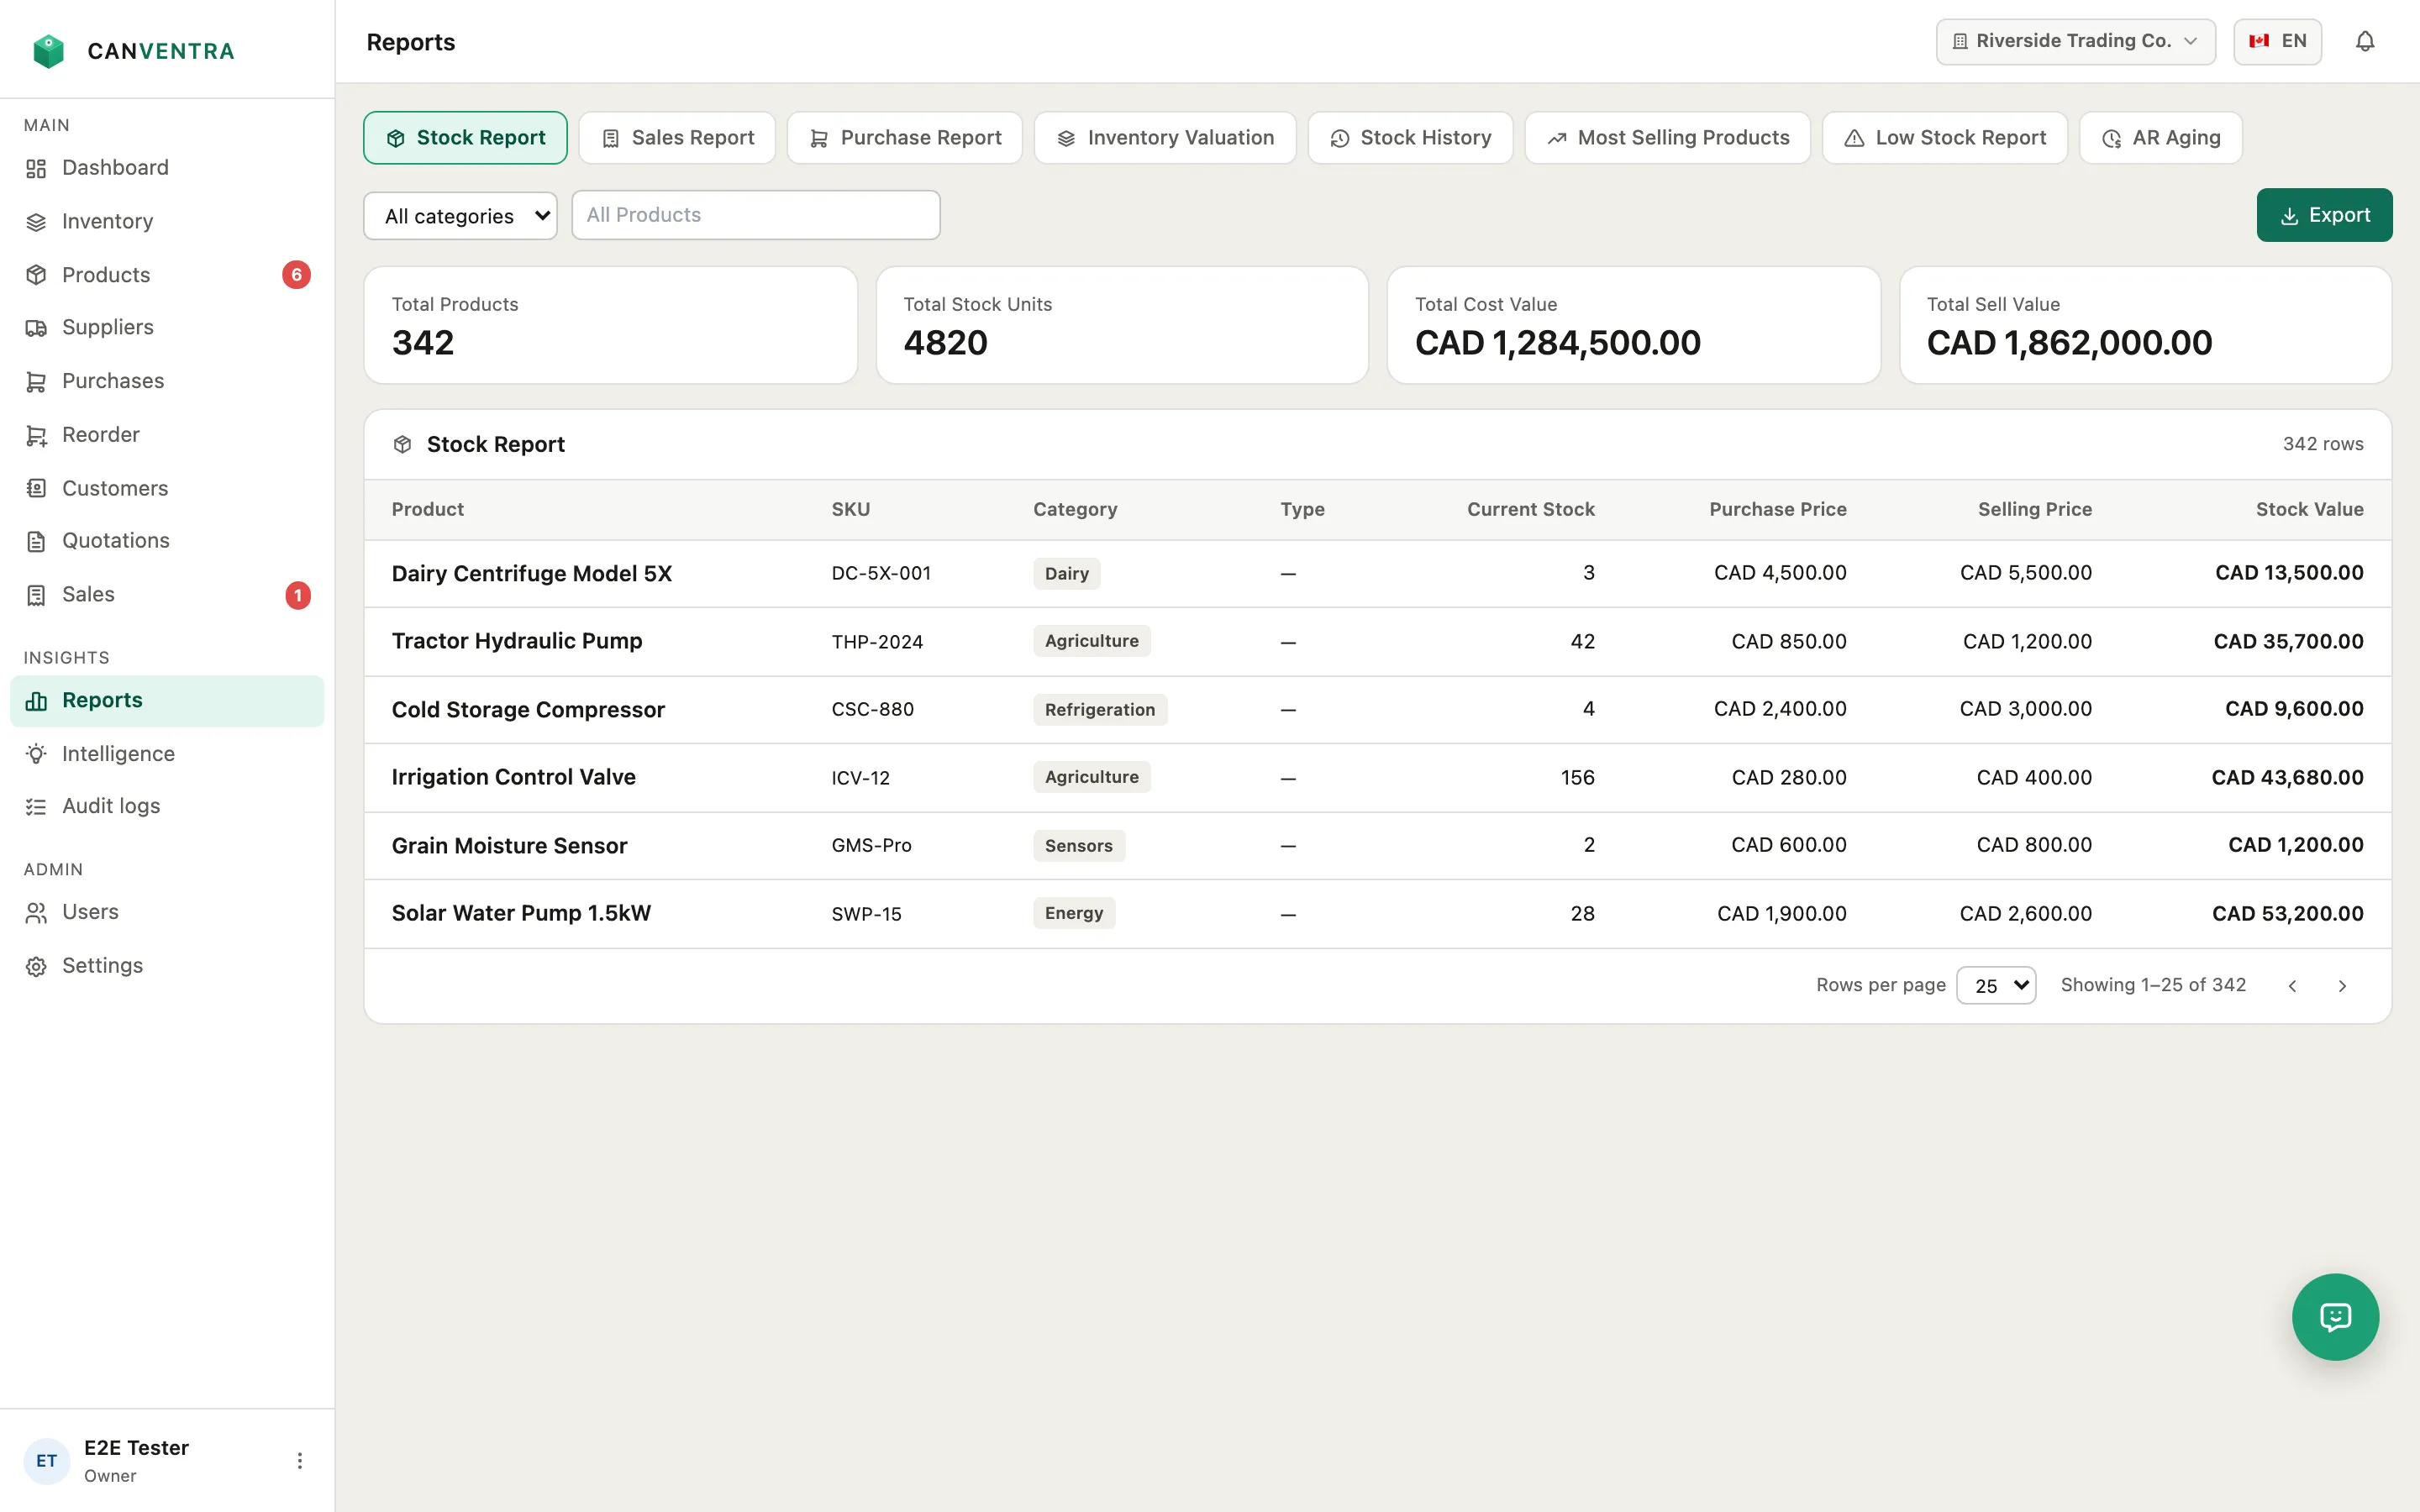Click the Quotations document icon in sidebar

click(x=36, y=541)
